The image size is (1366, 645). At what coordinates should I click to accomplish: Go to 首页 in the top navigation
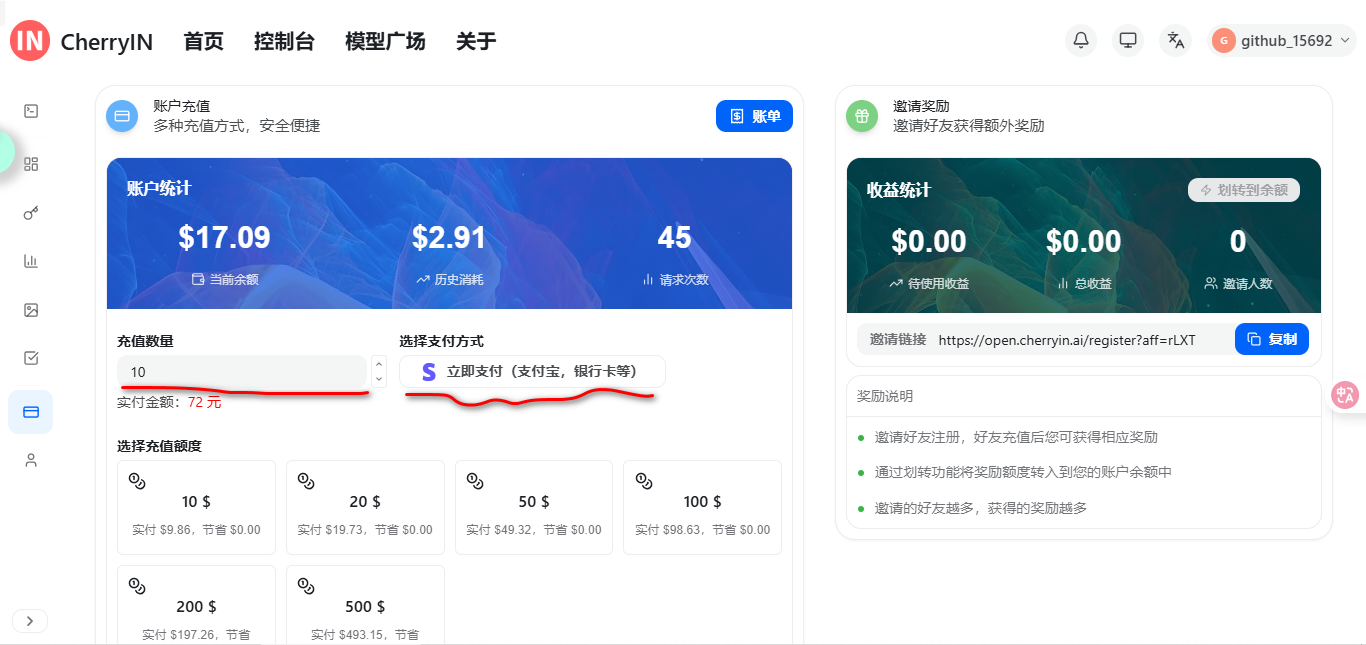[x=204, y=41]
